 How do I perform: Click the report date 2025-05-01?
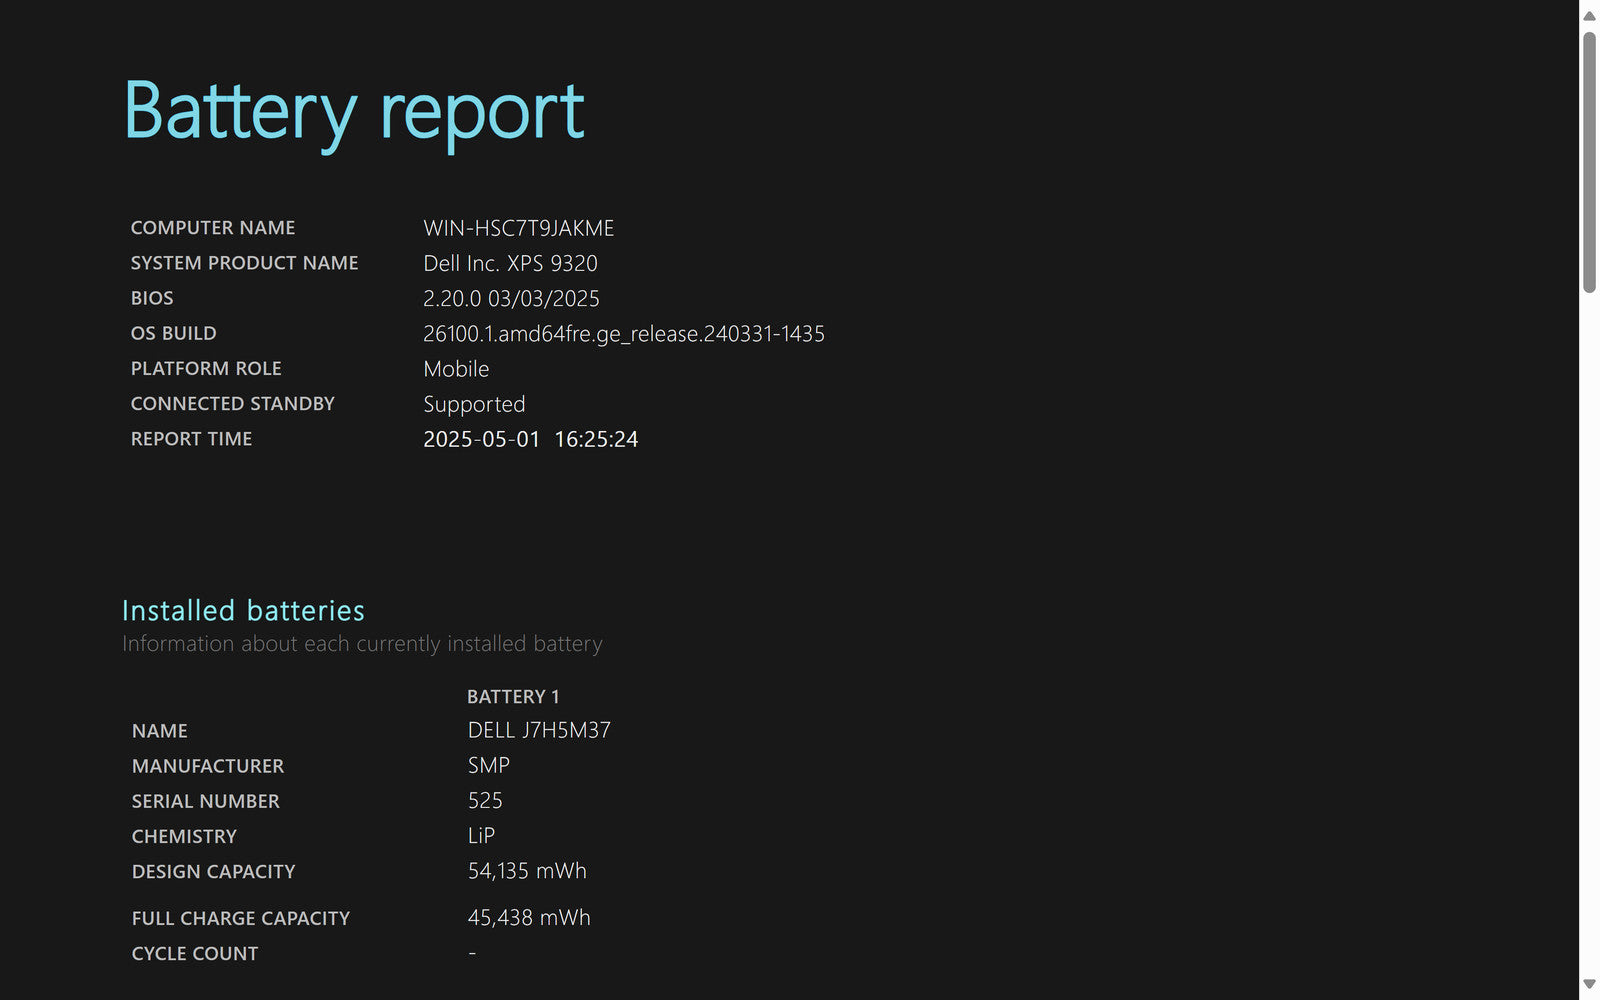(481, 439)
